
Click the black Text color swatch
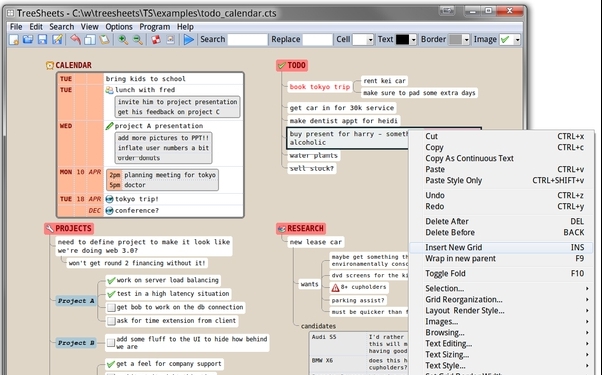pyautogui.click(x=402, y=40)
